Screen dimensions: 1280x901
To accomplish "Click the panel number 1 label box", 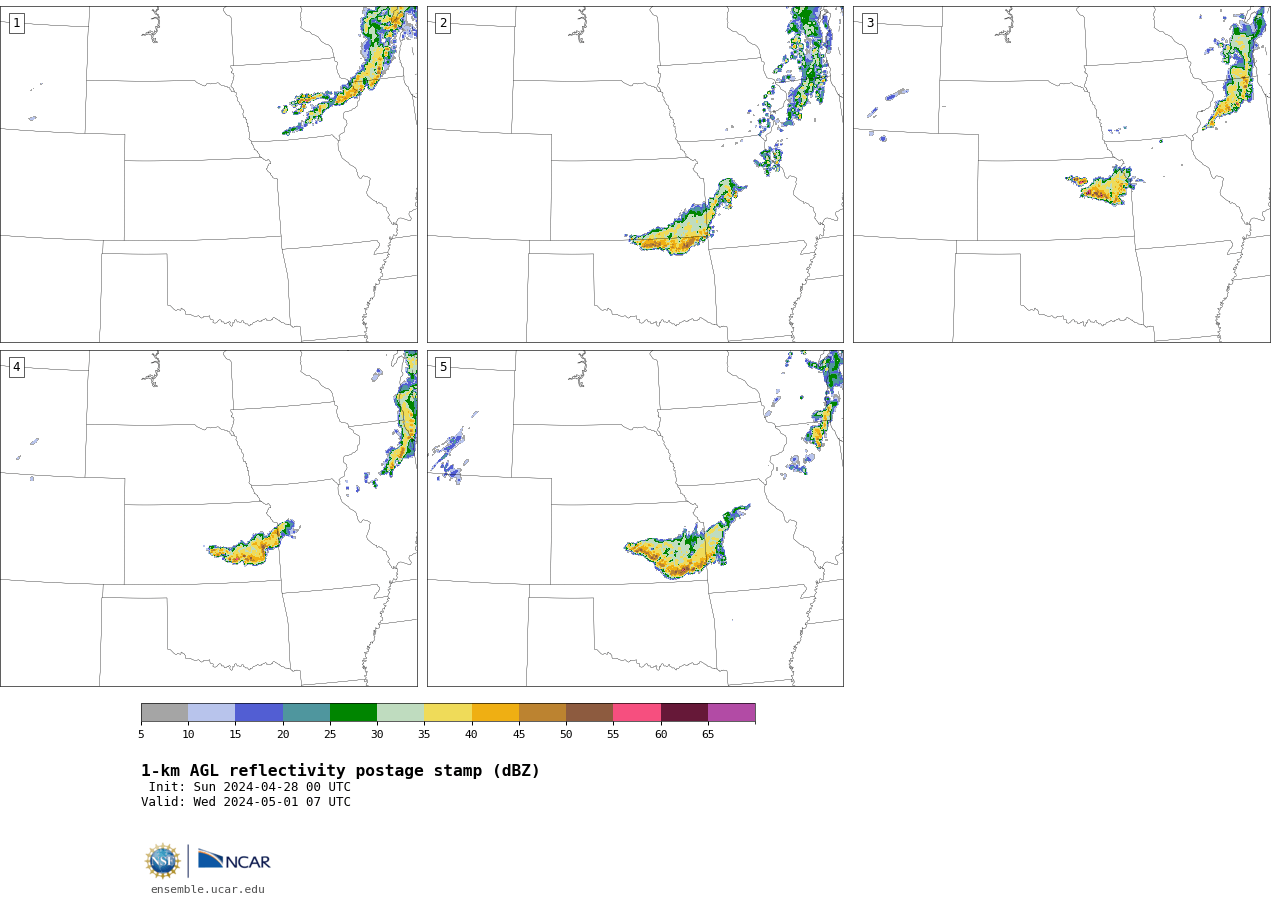I will (x=16, y=23).
